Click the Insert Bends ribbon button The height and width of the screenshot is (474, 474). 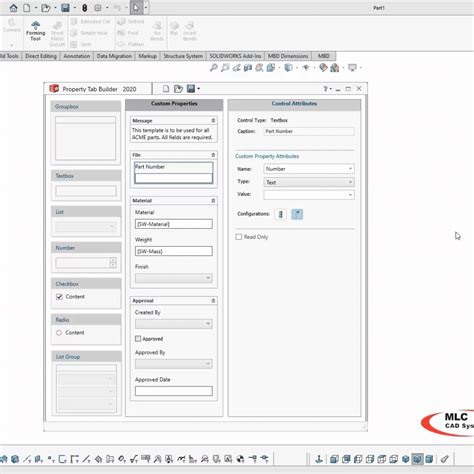(190, 31)
